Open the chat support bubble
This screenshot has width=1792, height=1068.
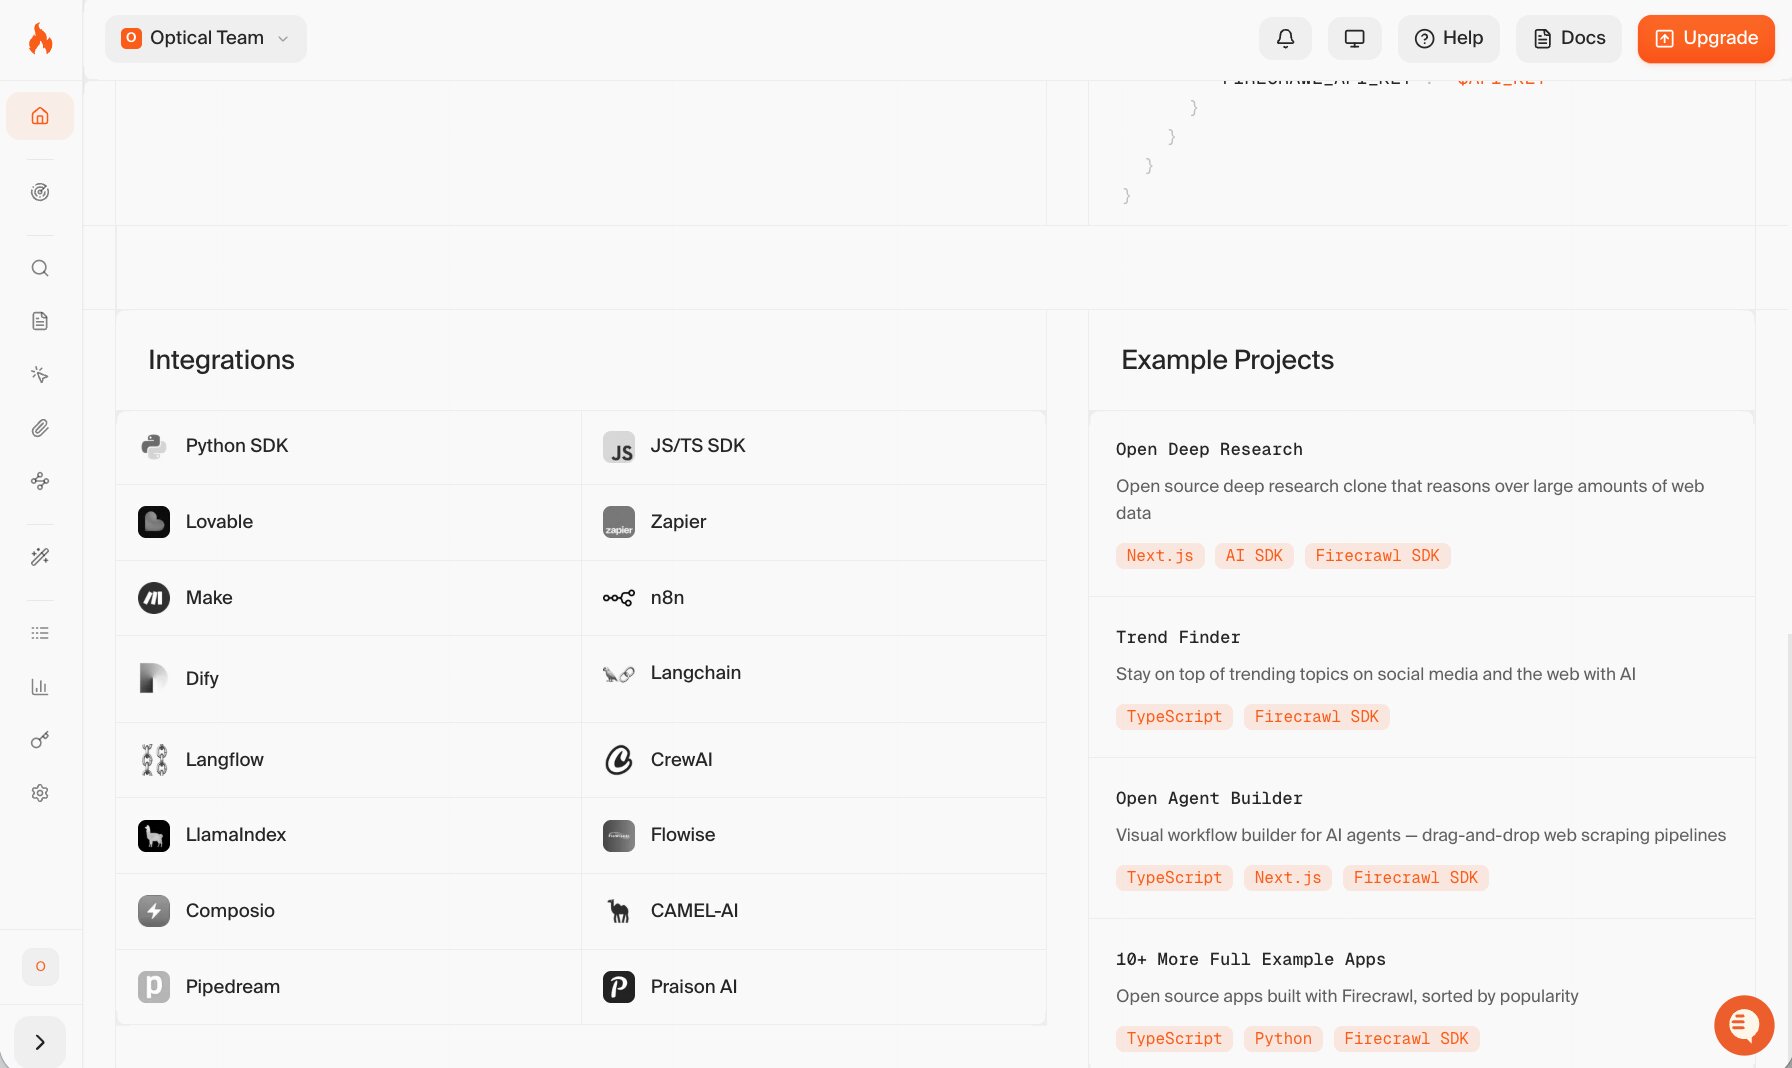pyautogui.click(x=1744, y=1025)
